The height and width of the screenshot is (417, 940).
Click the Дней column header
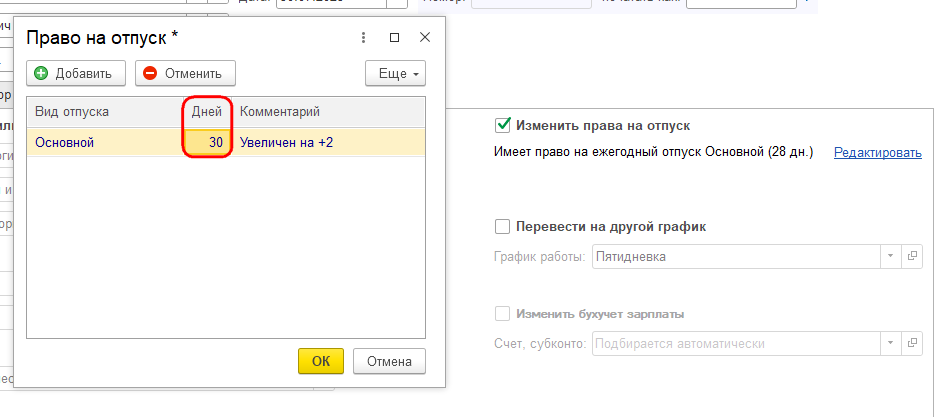[x=207, y=111]
